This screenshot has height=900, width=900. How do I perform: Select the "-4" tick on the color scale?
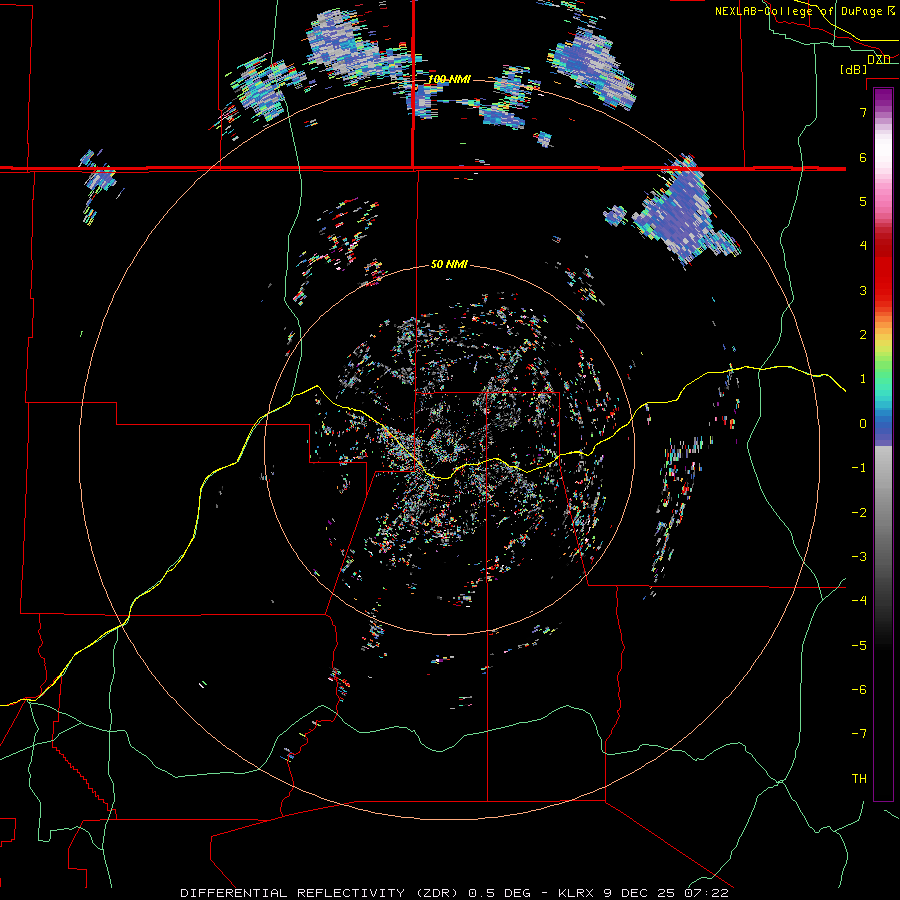(x=859, y=601)
